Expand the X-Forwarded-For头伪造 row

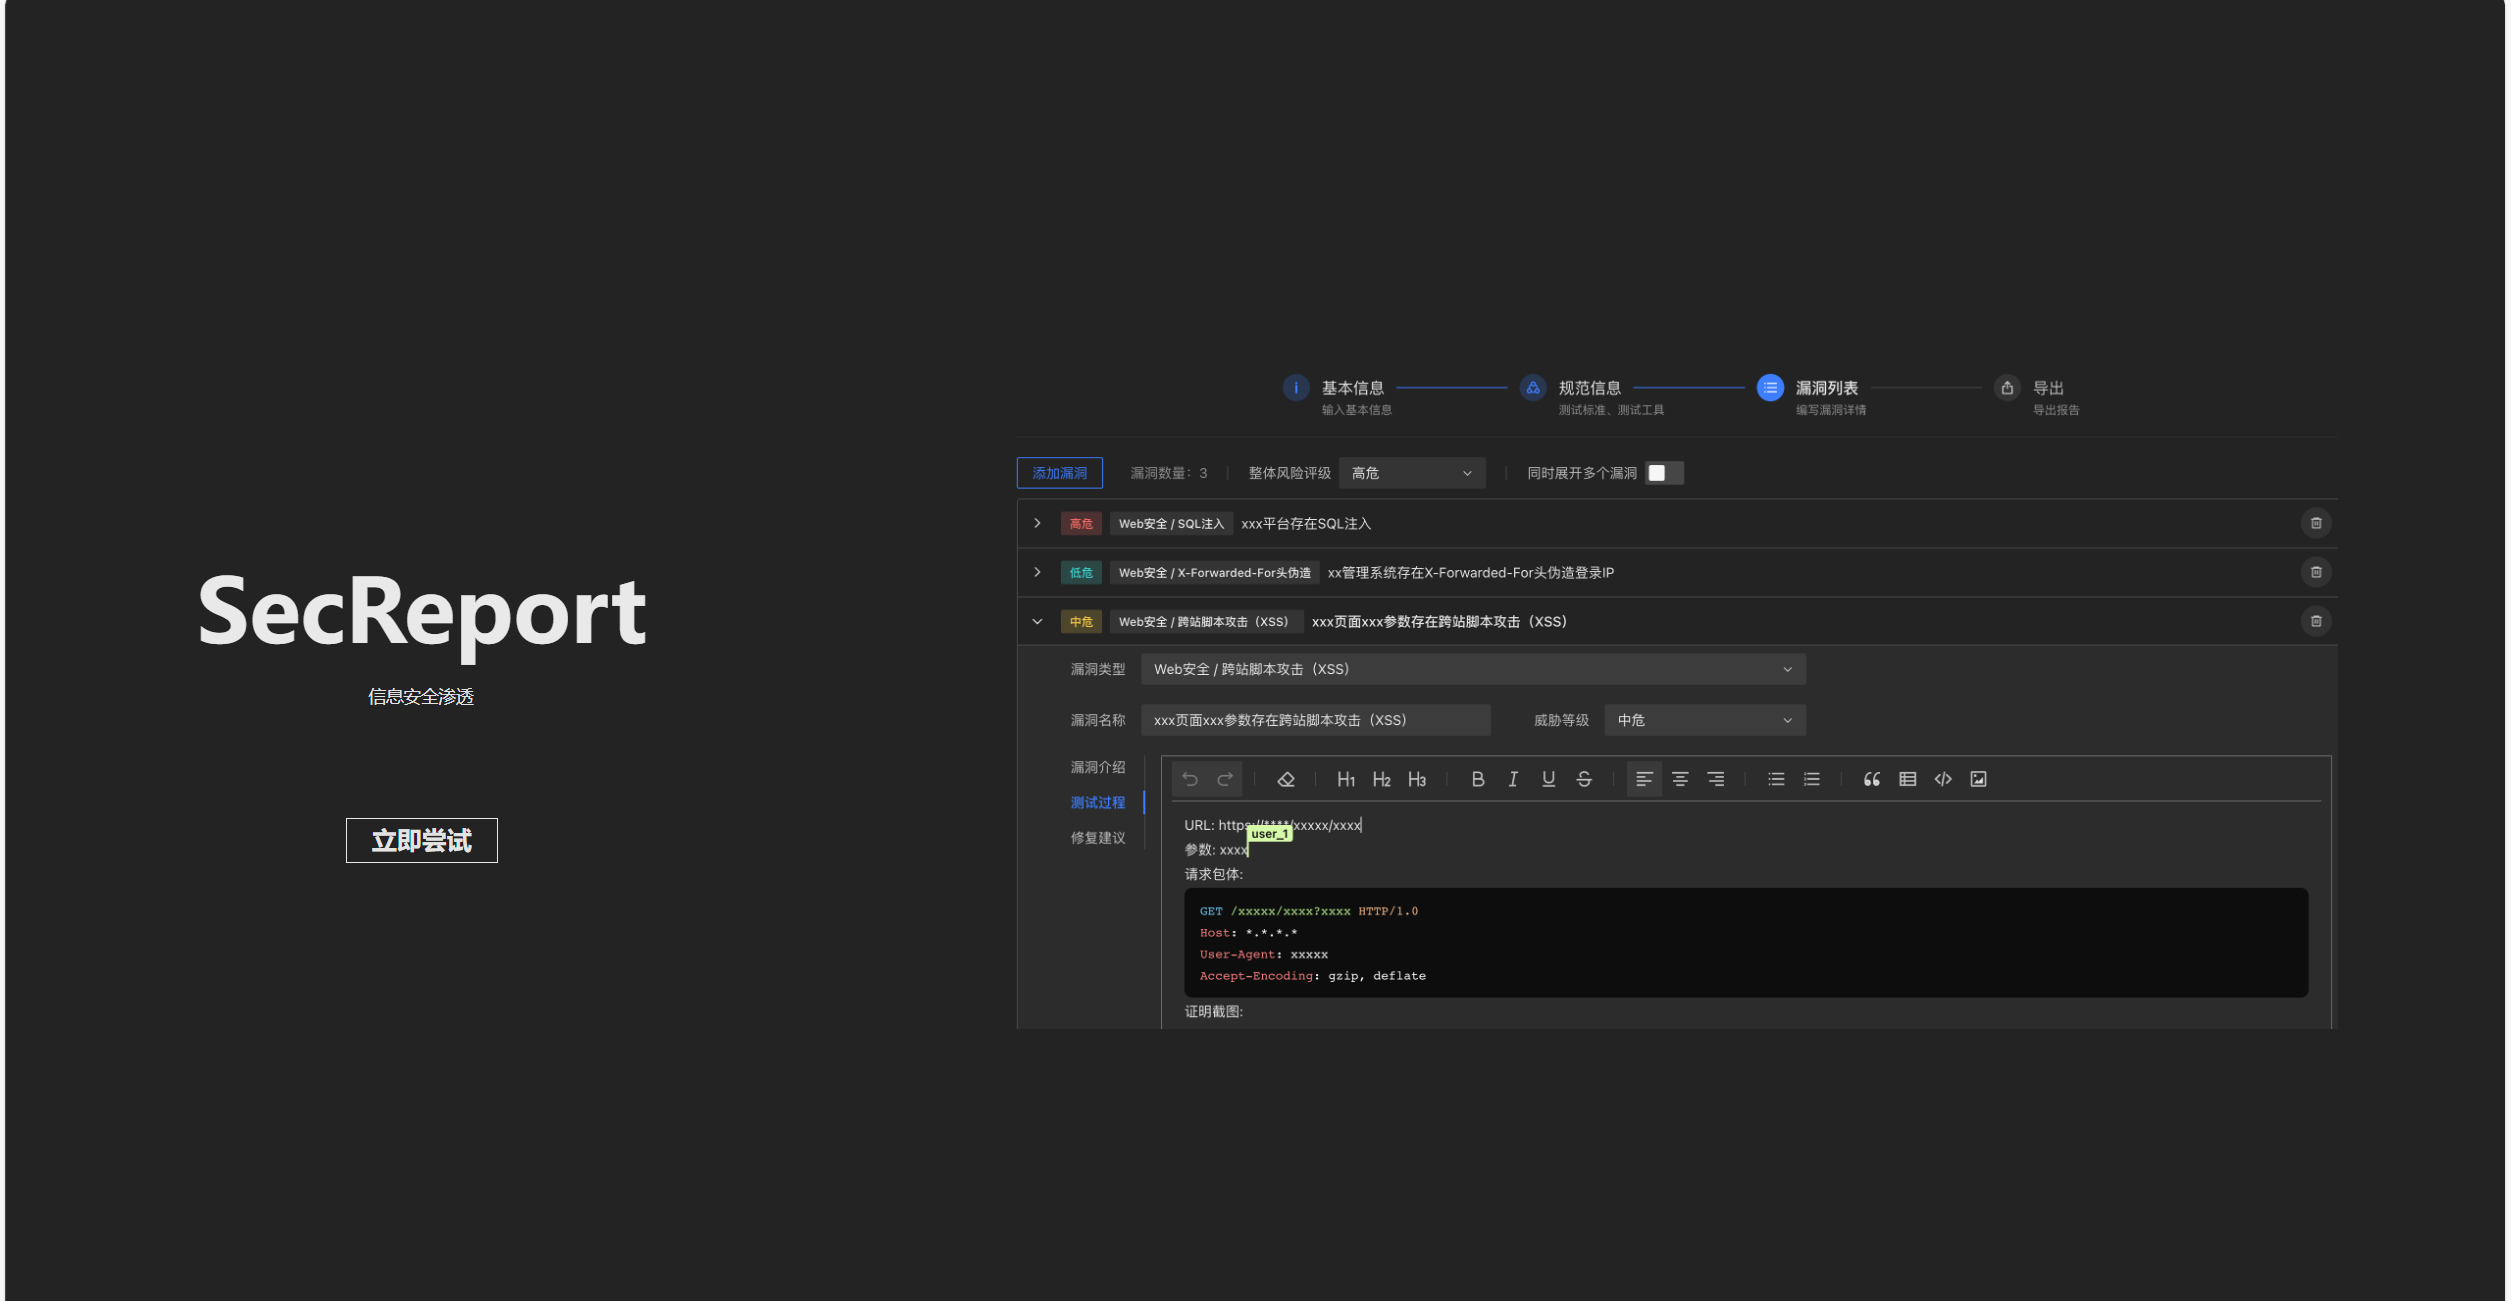1037,572
